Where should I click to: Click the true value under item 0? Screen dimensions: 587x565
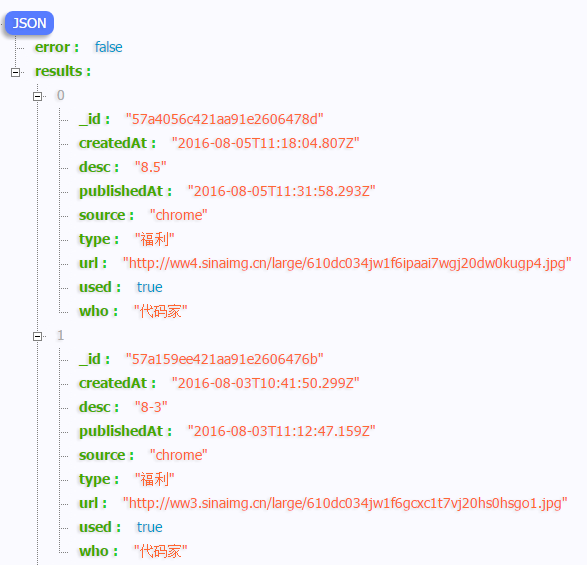pos(149,287)
